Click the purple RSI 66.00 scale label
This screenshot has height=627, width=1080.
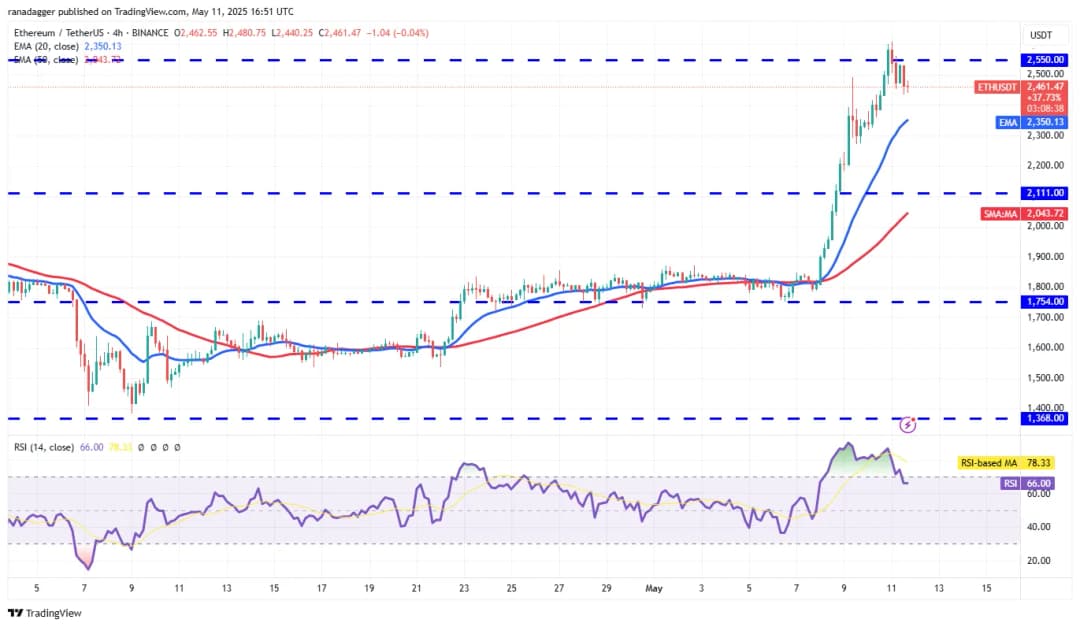pos(1010,483)
